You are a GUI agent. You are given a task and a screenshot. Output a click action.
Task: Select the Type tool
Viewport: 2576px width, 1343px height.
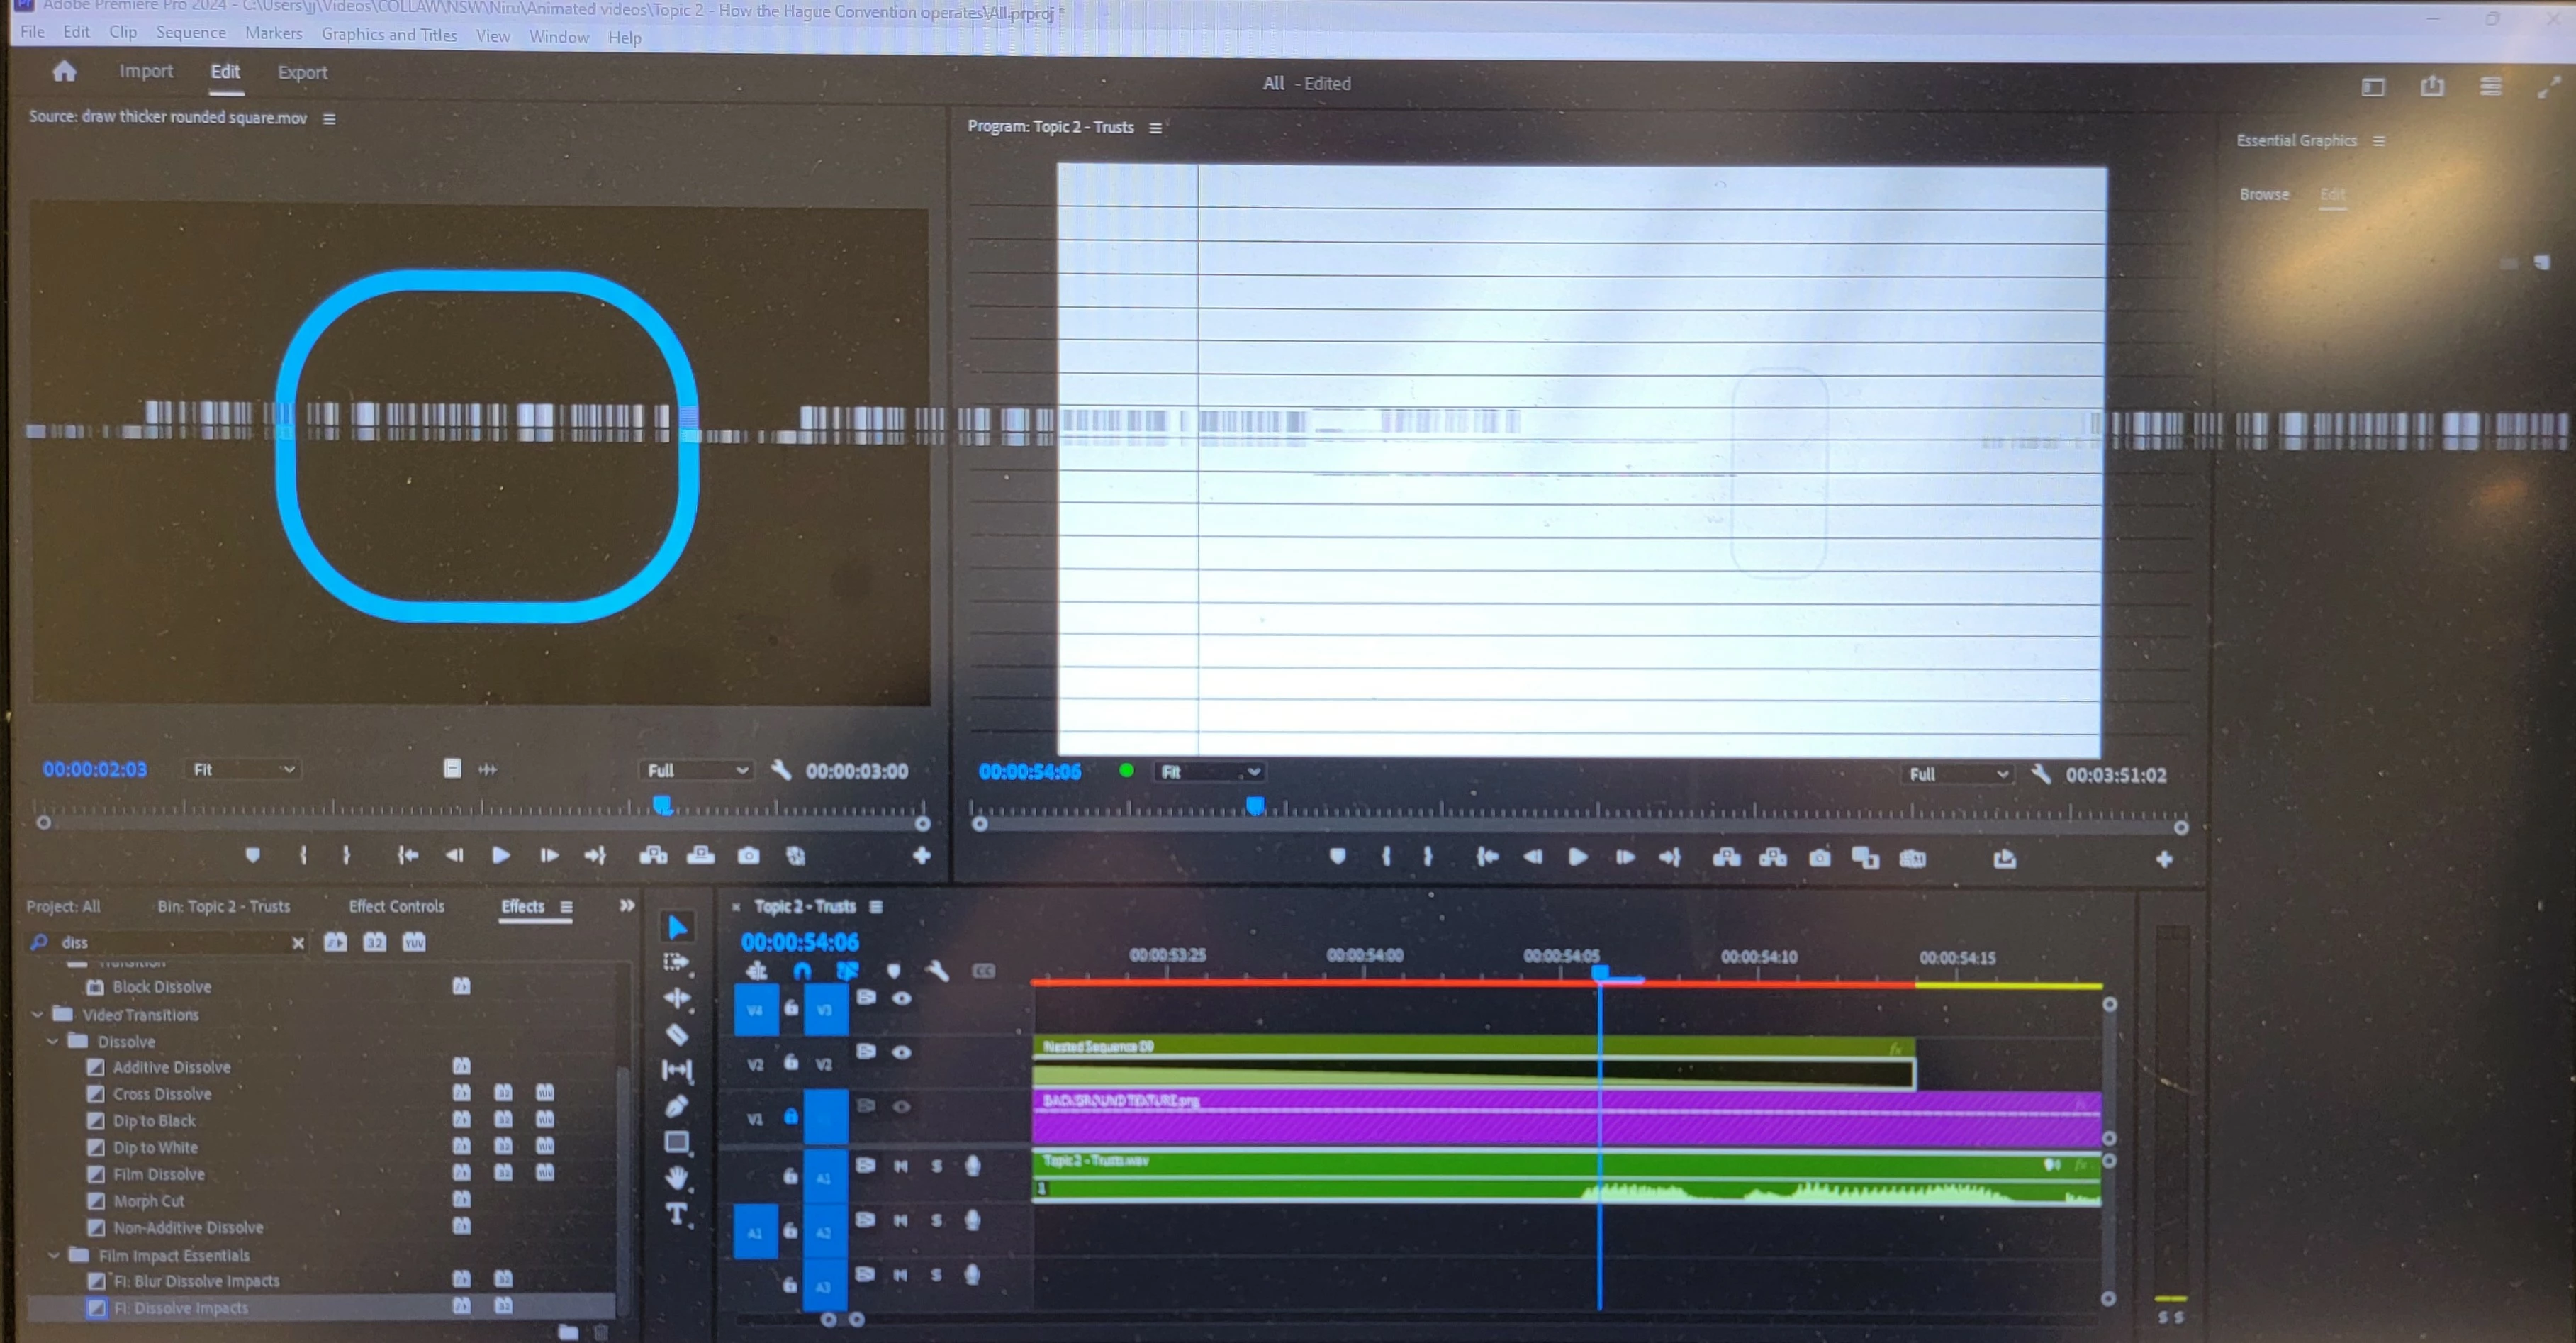click(677, 1215)
